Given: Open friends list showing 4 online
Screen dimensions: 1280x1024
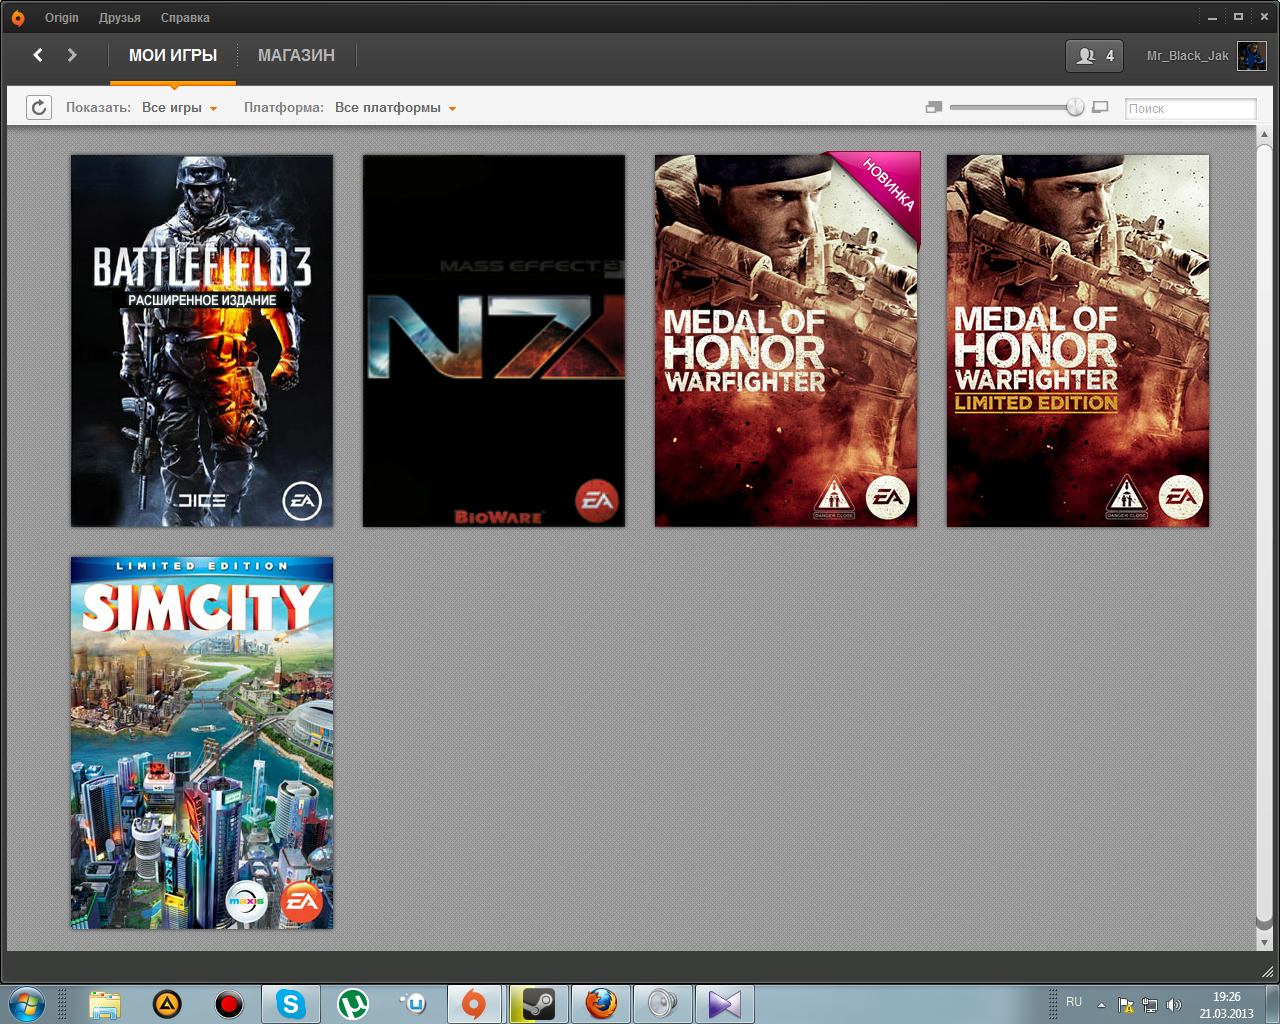Looking at the screenshot, I should tap(1094, 56).
